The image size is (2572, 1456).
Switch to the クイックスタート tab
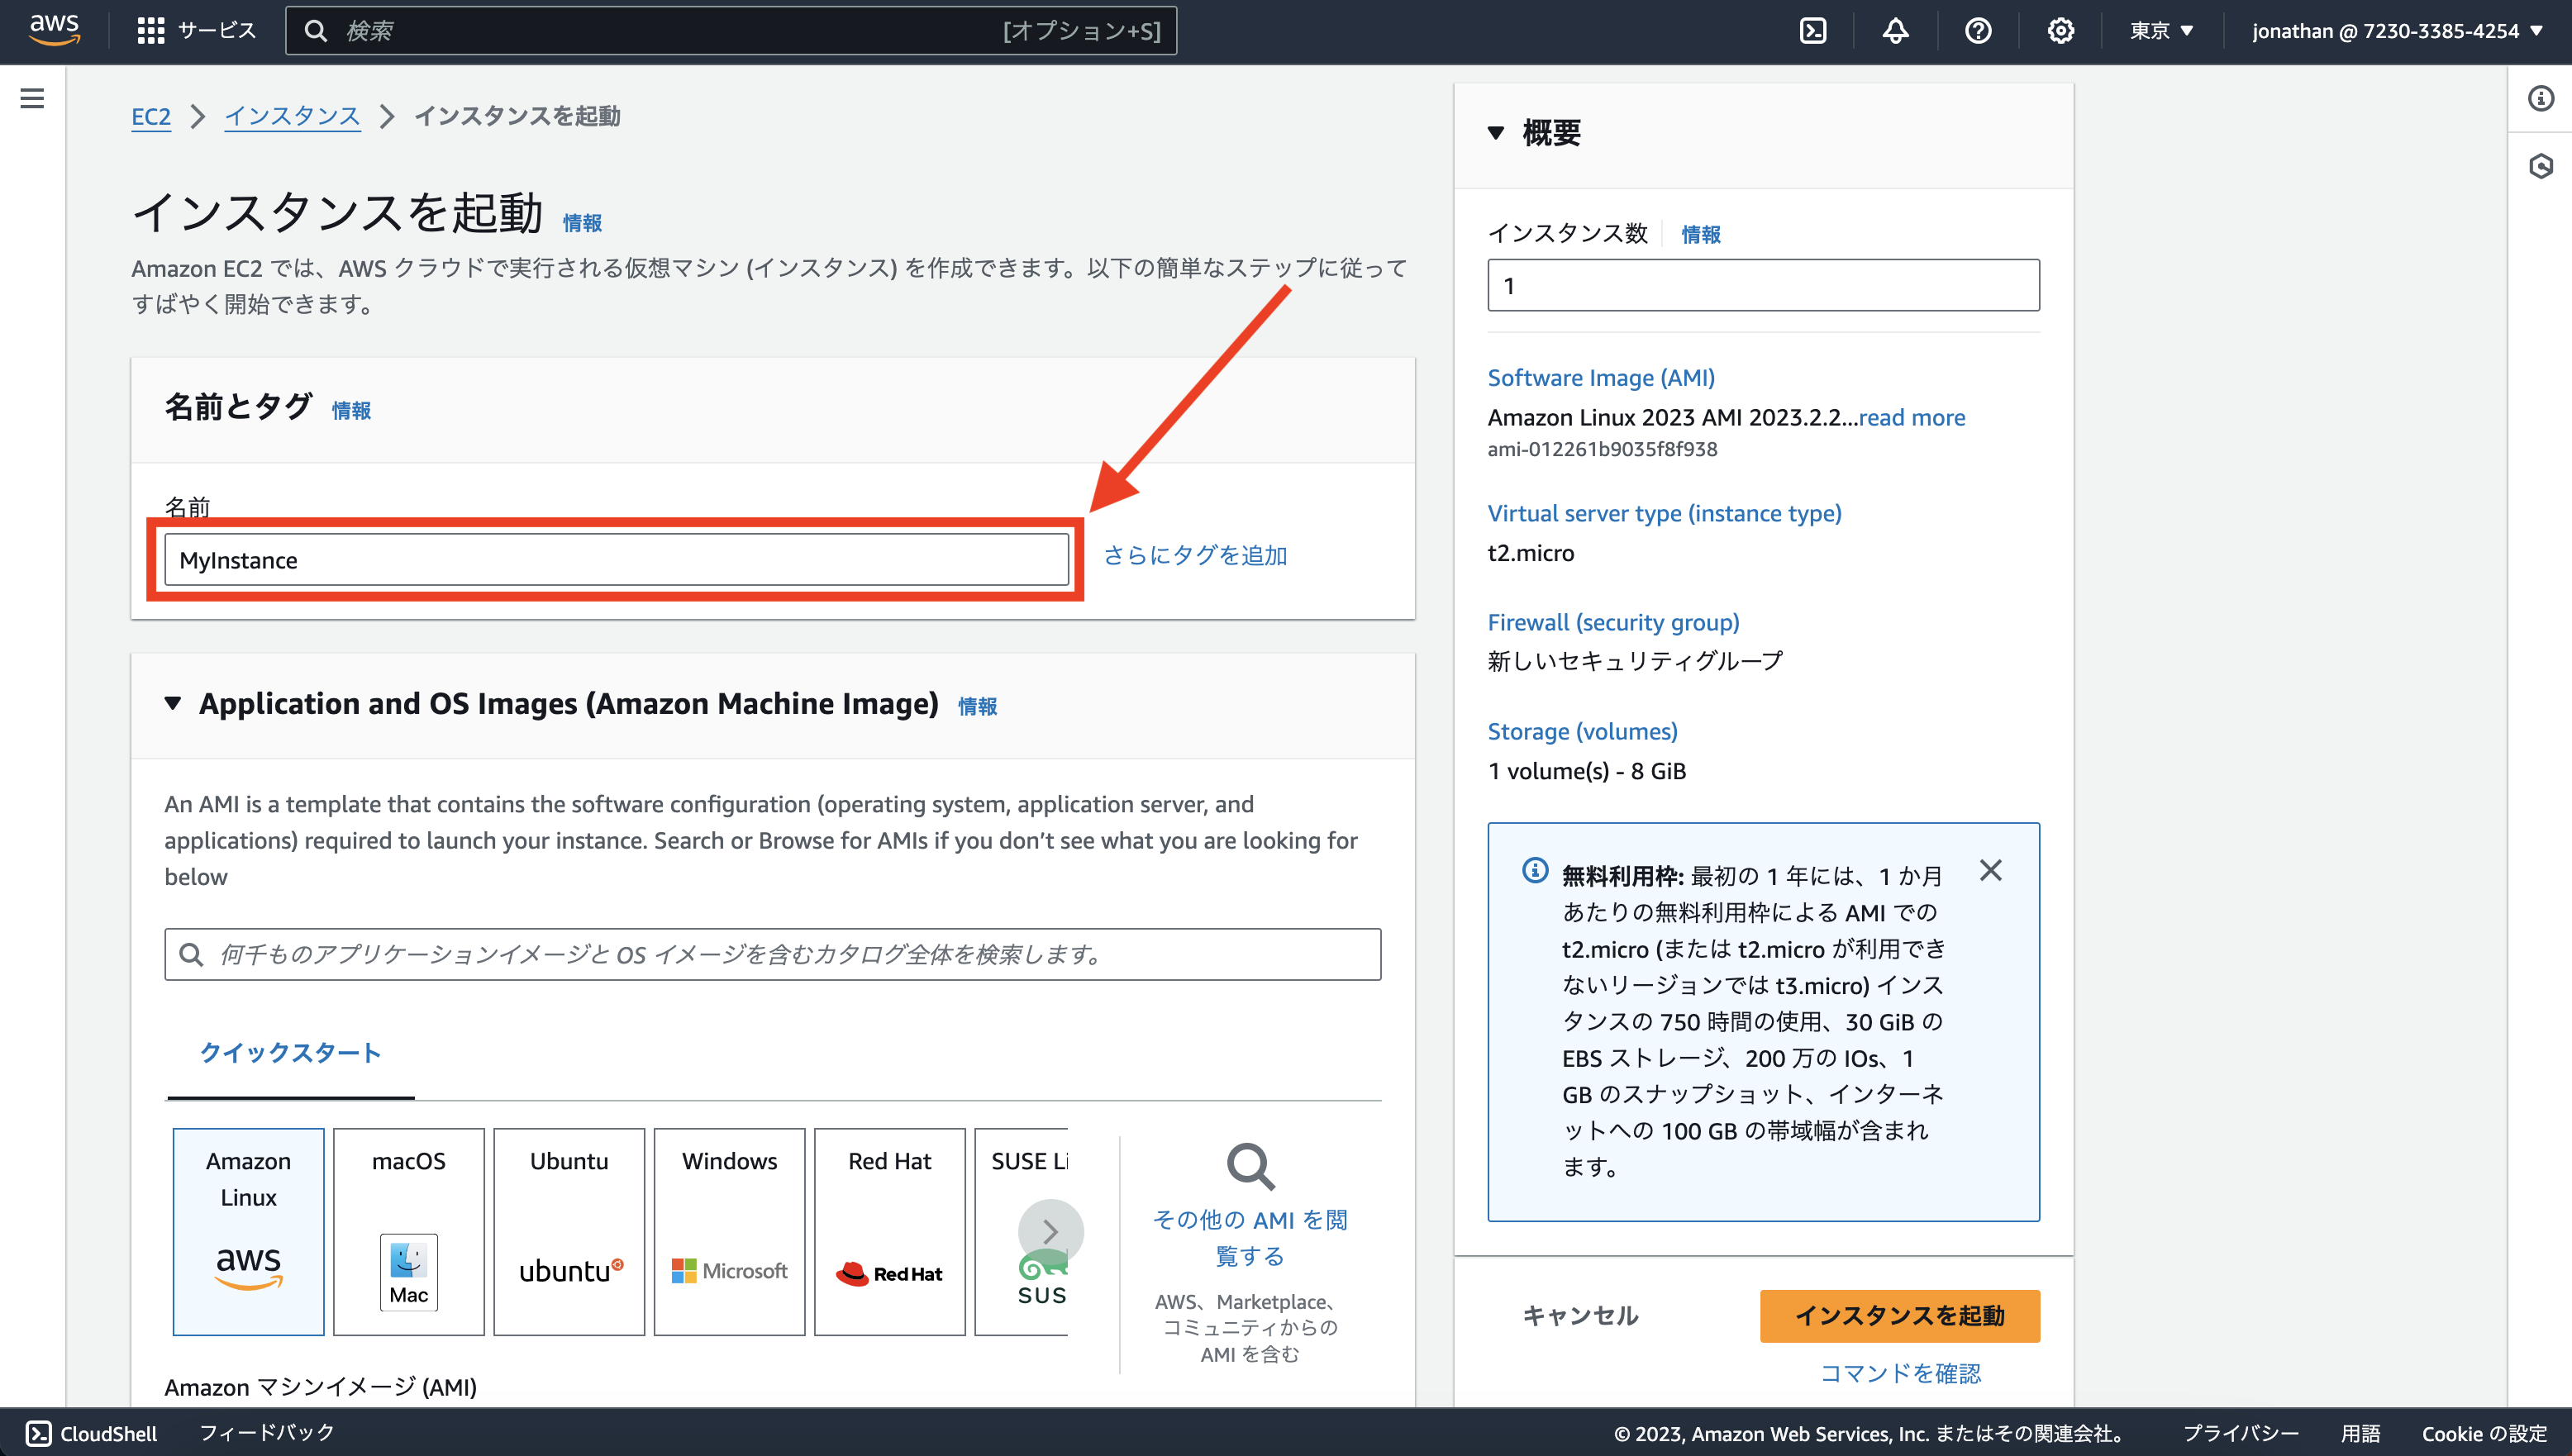(290, 1052)
